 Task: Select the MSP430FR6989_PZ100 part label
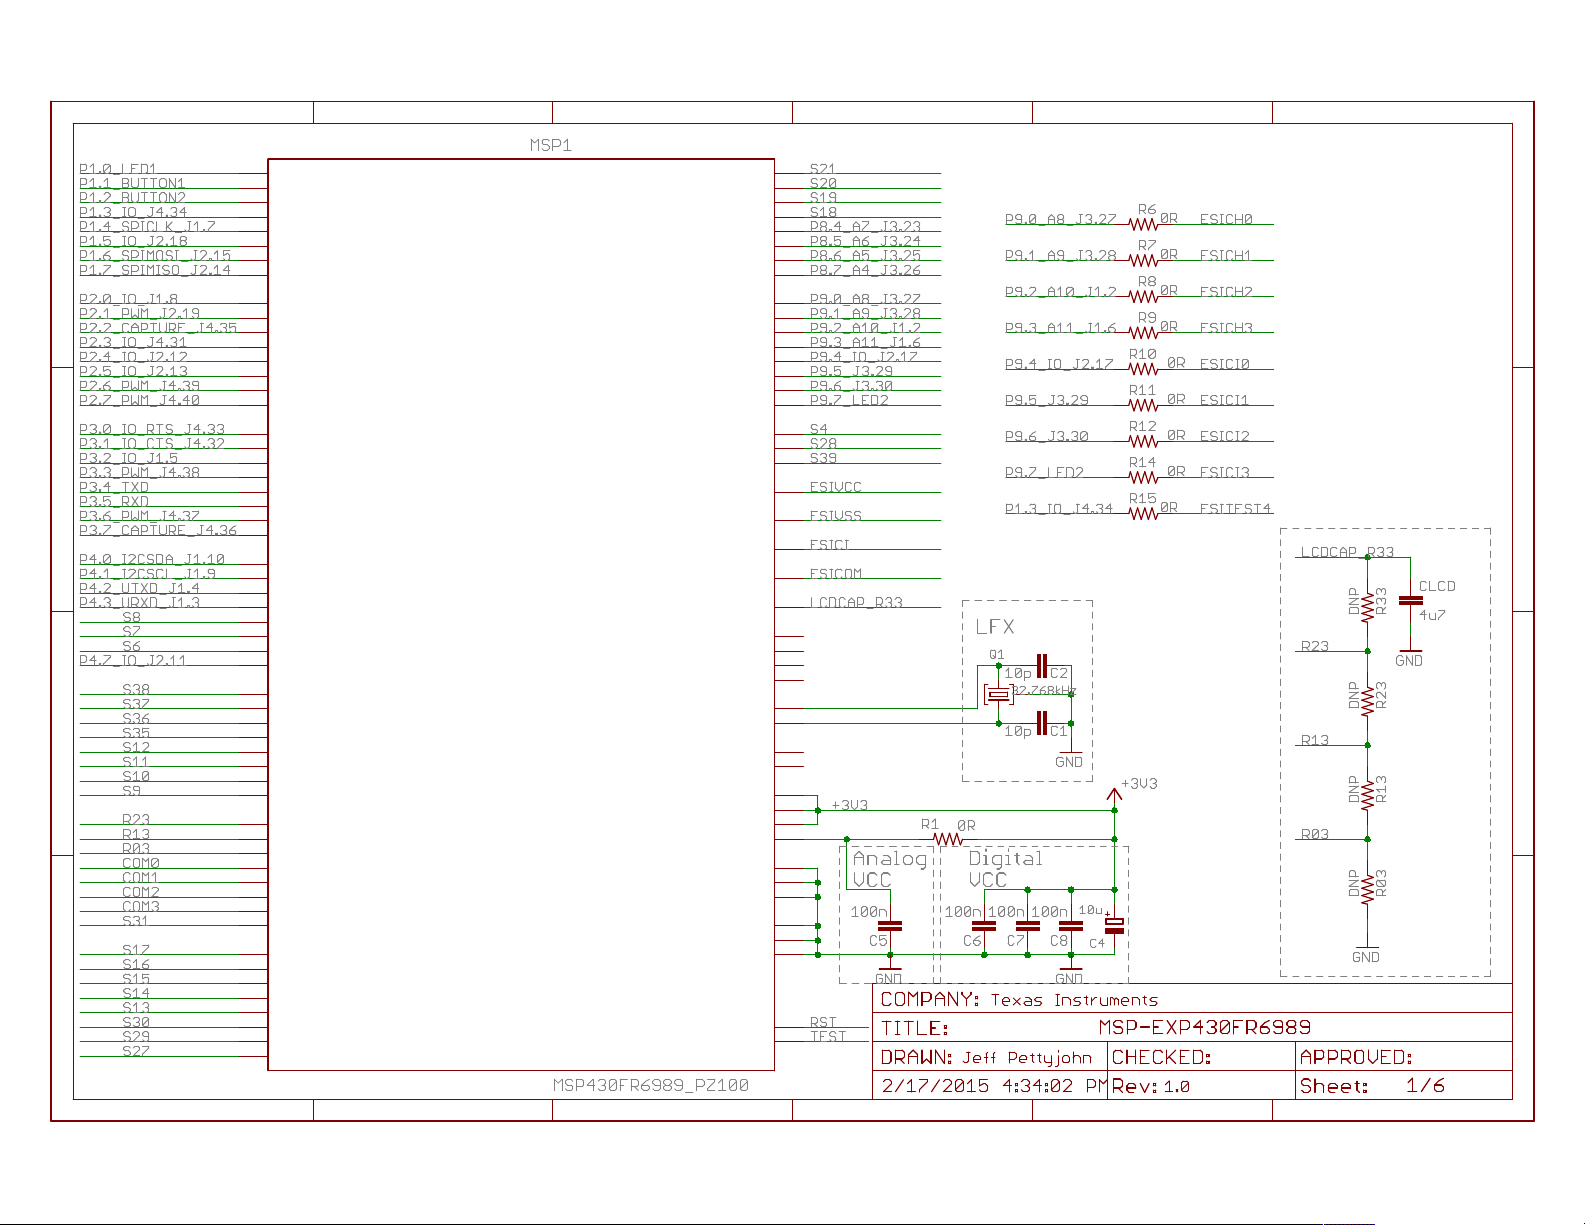[x=650, y=1085]
